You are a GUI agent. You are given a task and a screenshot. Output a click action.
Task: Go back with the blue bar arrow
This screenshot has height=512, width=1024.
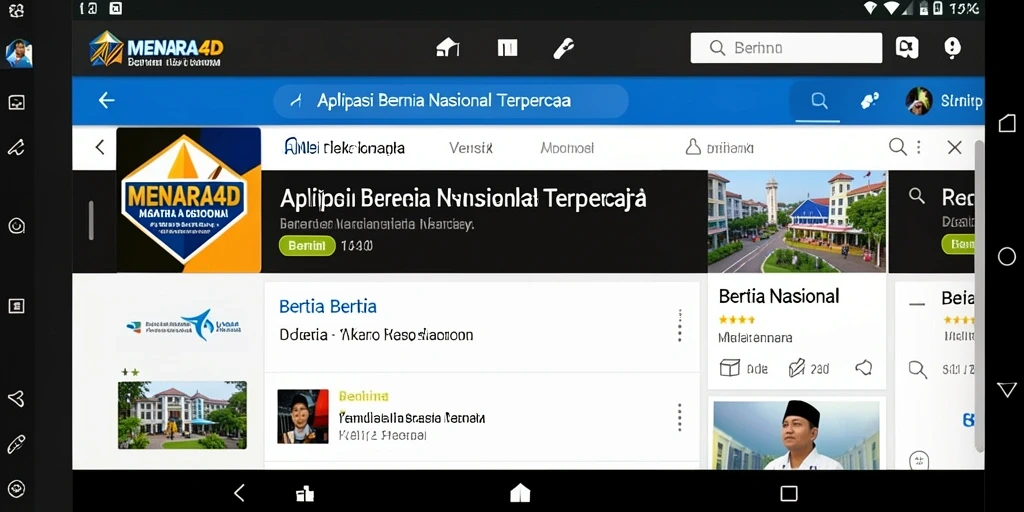106,101
